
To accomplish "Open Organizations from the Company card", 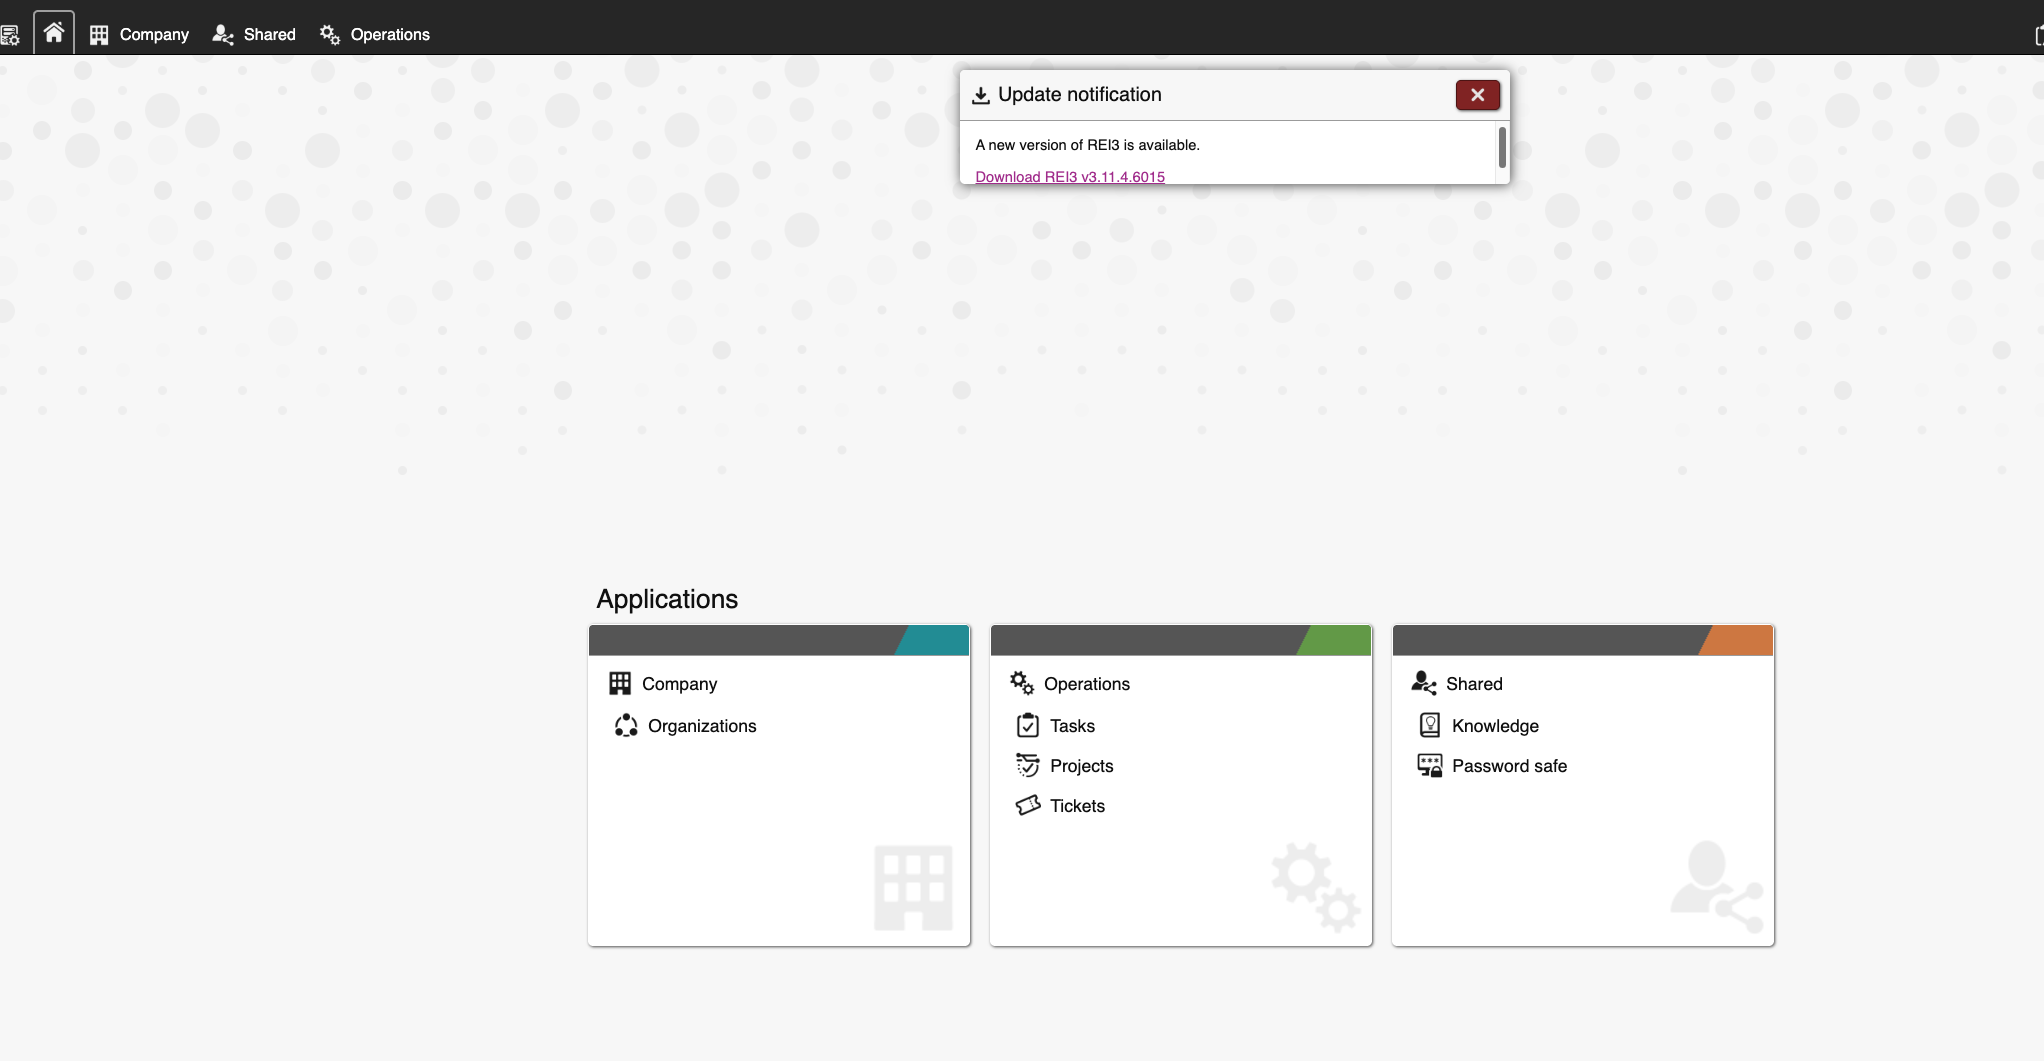I will (x=701, y=726).
